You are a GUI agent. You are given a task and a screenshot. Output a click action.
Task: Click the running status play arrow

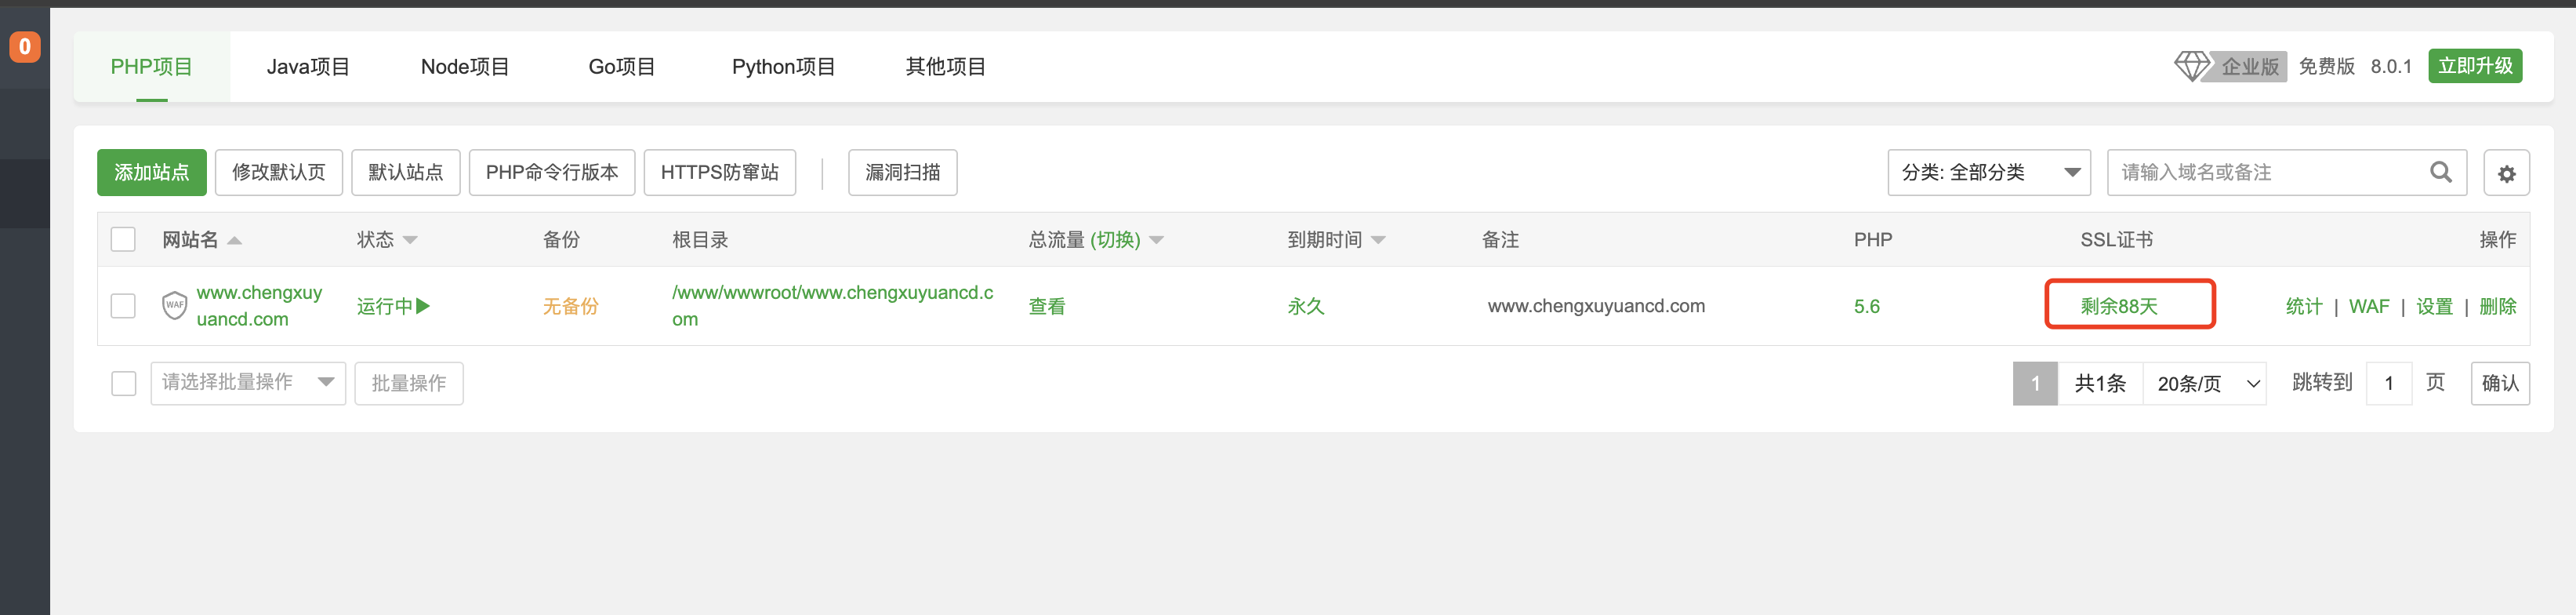[x=423, y=306]
